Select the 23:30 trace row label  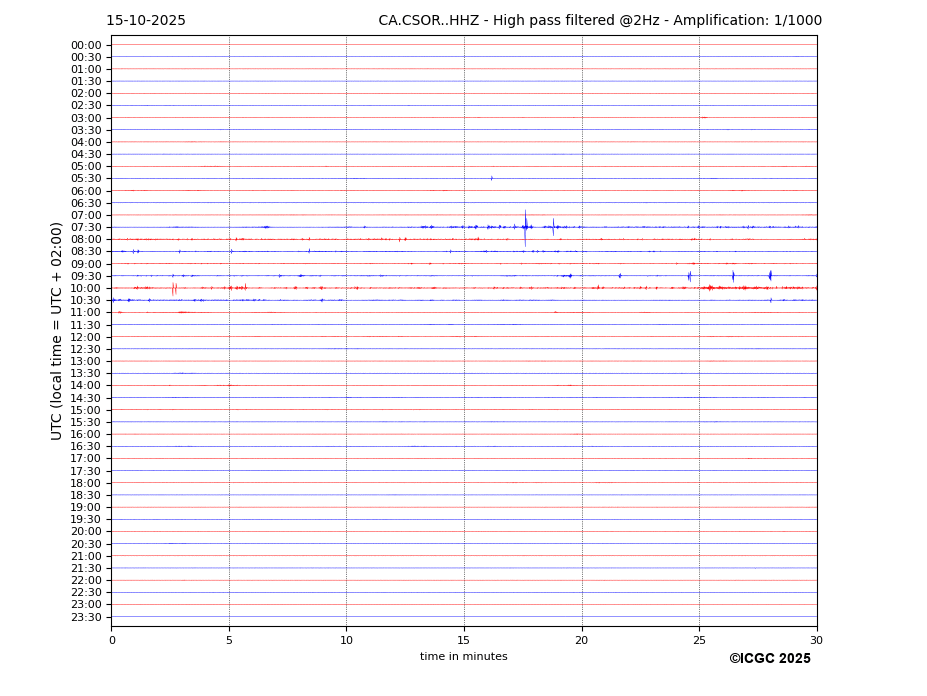click(x=86, y=617)
